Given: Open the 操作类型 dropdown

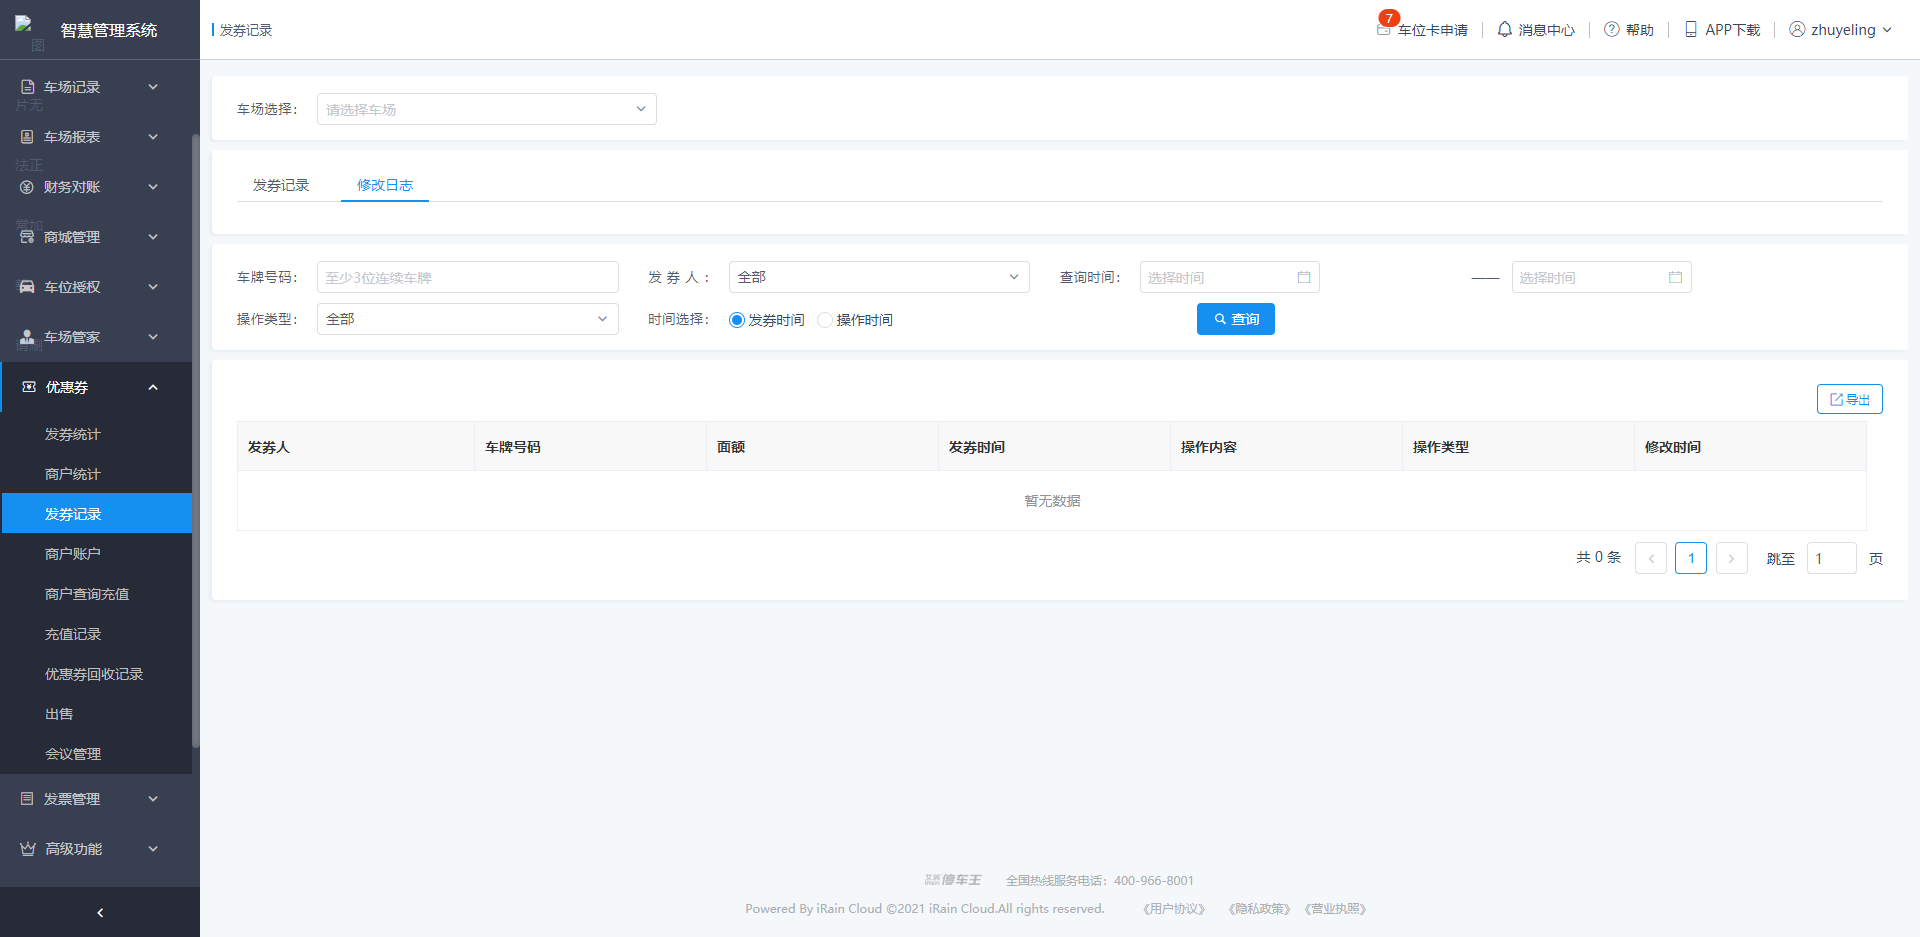Looking at the screenshot, I should (467, 320).
